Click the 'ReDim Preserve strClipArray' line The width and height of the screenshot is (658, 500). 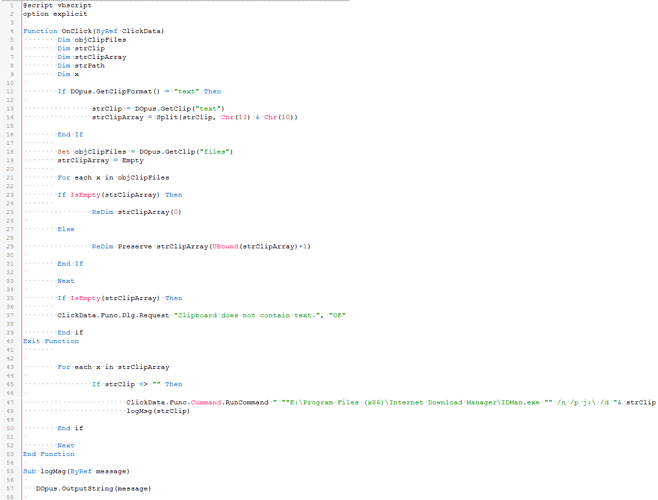[201, 246]
